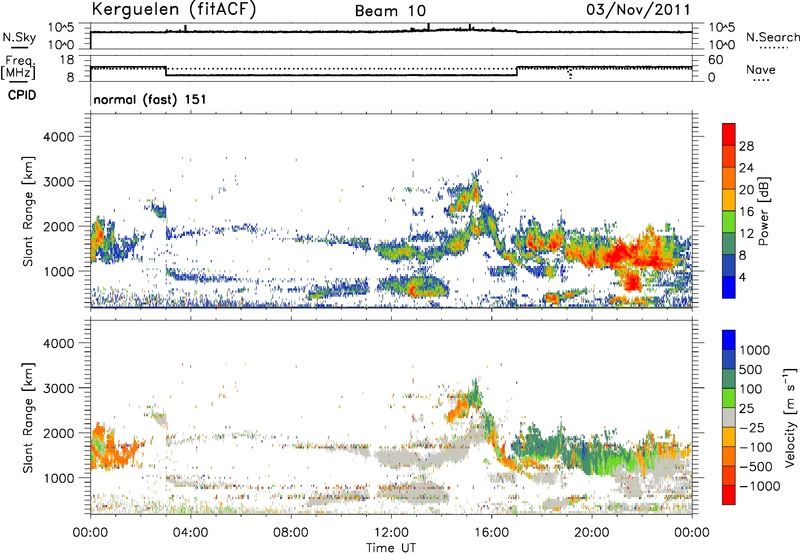This screenshot has width=800, height=554.
Task: Click the "28" label on the Power colorbar
Action: pyautogui.click(x=746, y=146)
